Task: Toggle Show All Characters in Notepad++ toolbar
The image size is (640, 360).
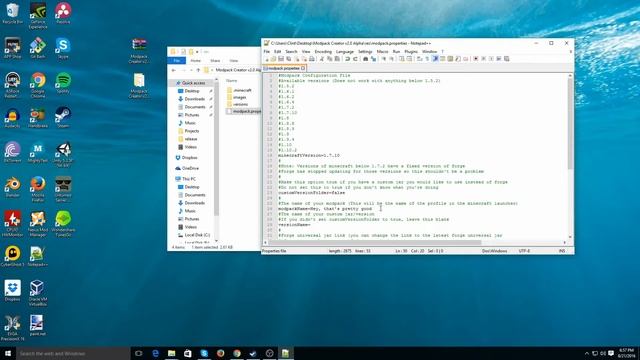Action: pos(427,59)
